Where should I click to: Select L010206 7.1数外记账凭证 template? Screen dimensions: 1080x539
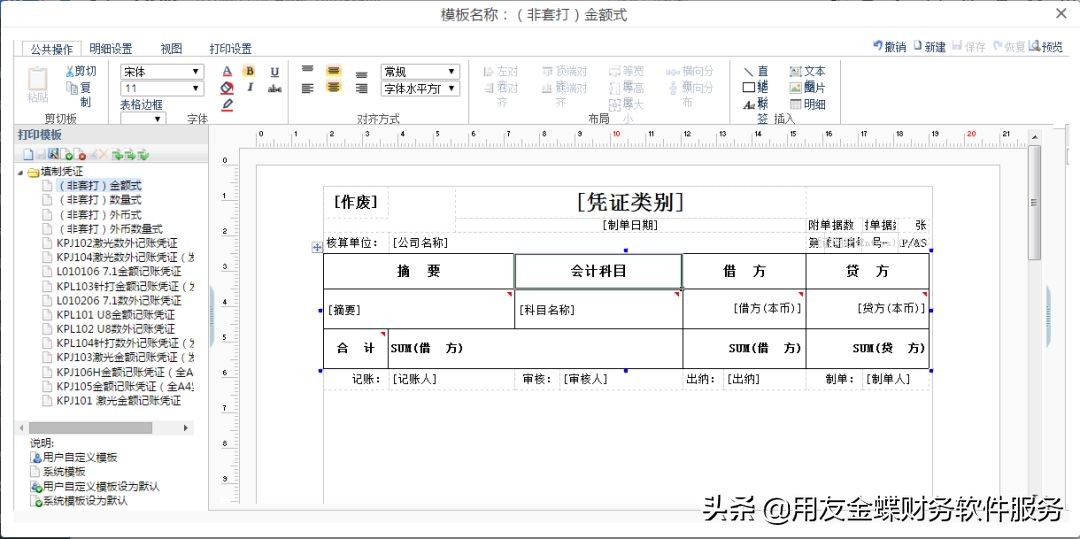point(119,301)
